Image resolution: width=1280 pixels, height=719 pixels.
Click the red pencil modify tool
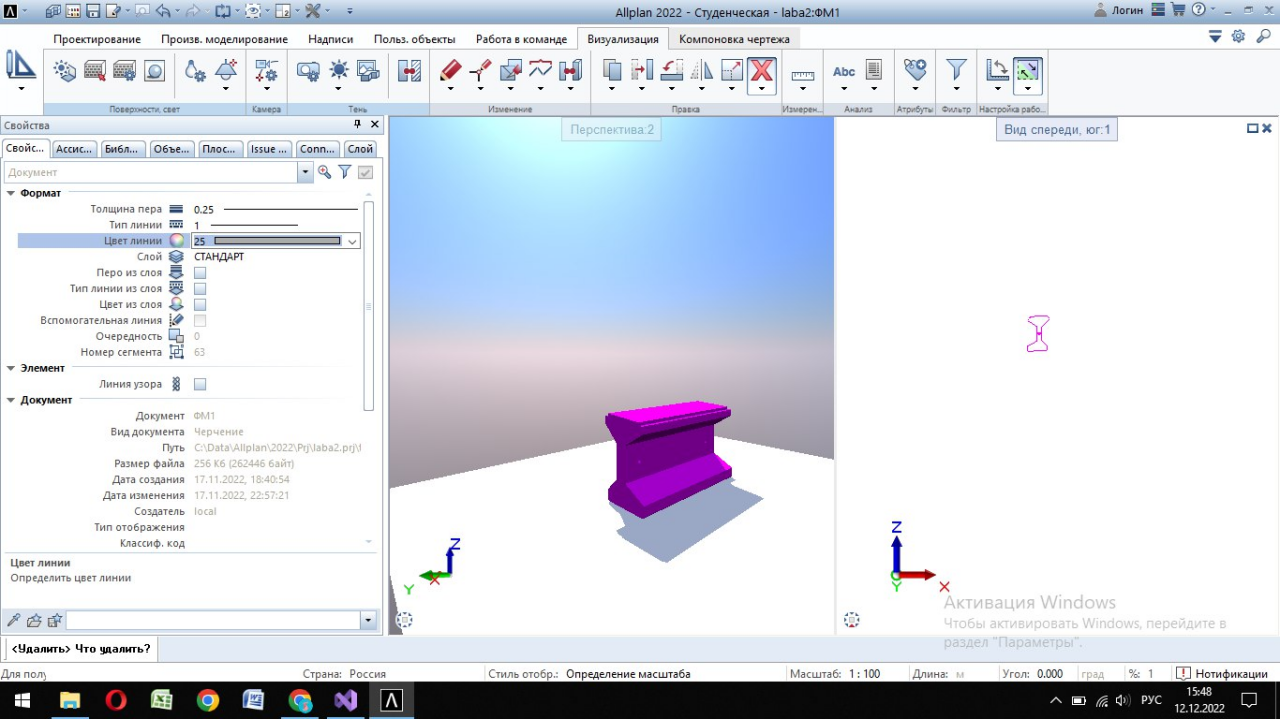(x=449, y=70)
